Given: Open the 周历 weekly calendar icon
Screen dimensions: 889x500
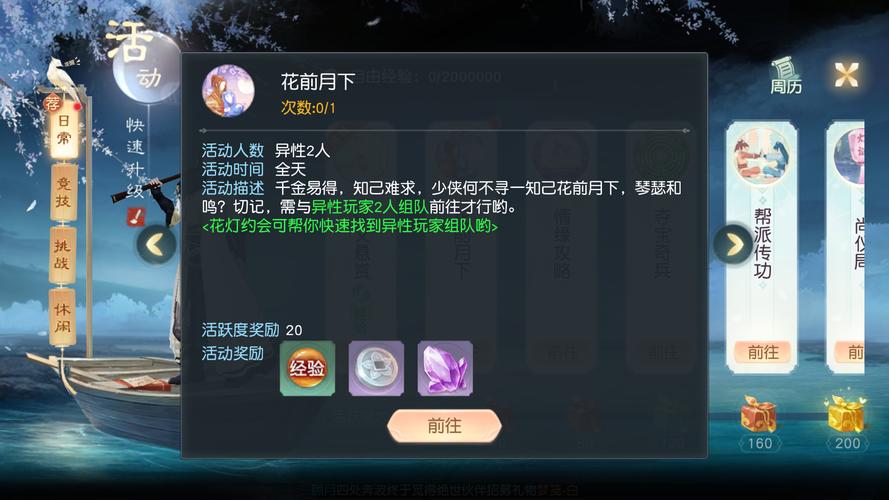Looking at the screenshot, I should (786, 76).
